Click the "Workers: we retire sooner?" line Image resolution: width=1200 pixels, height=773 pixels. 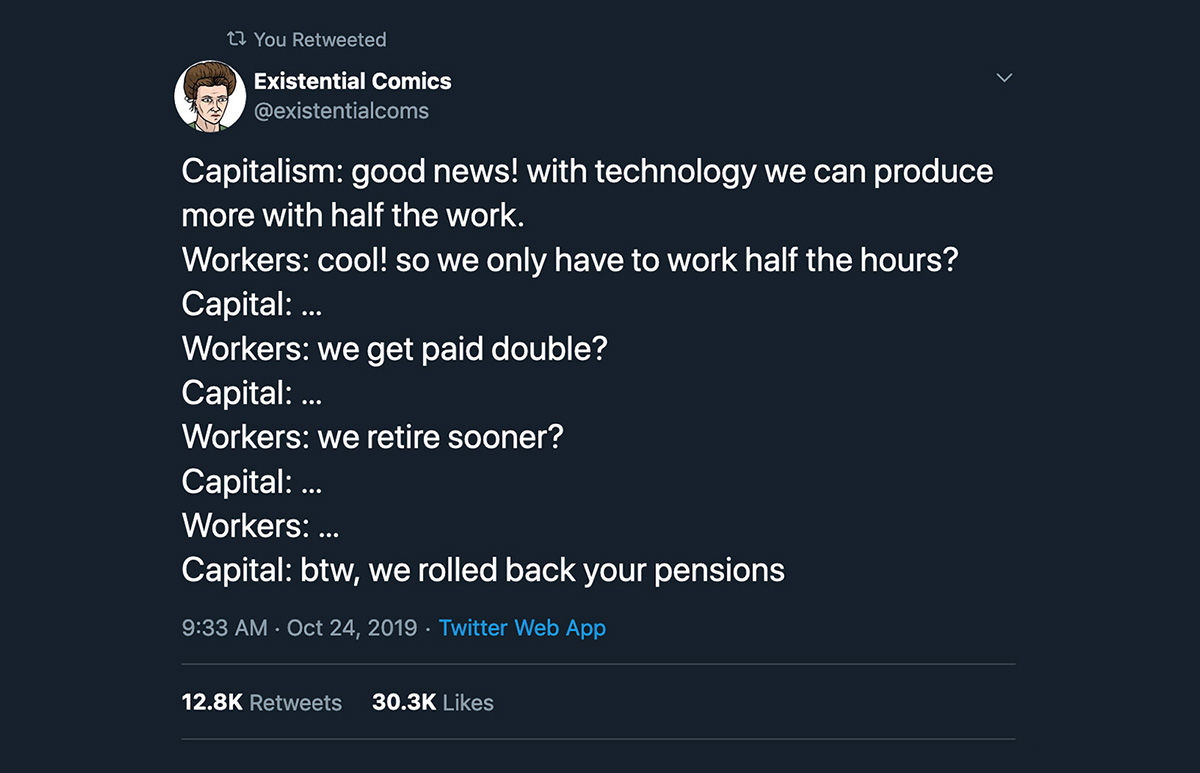coord(372,437)
